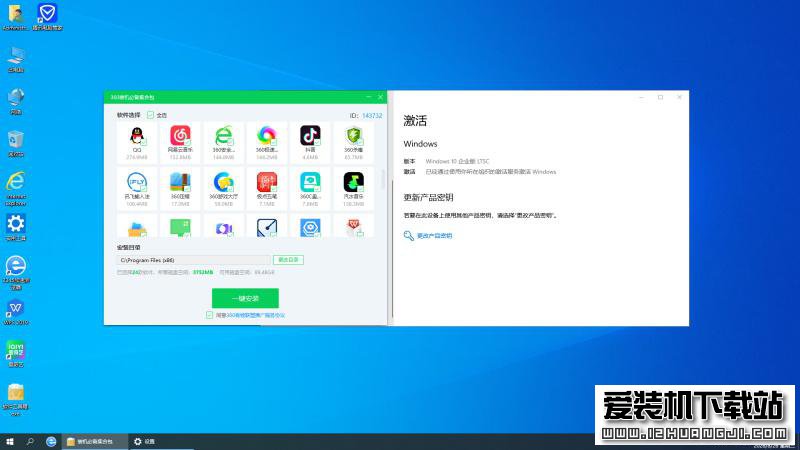Open the WPS 2019 desktop shortcut

point(16,312)
